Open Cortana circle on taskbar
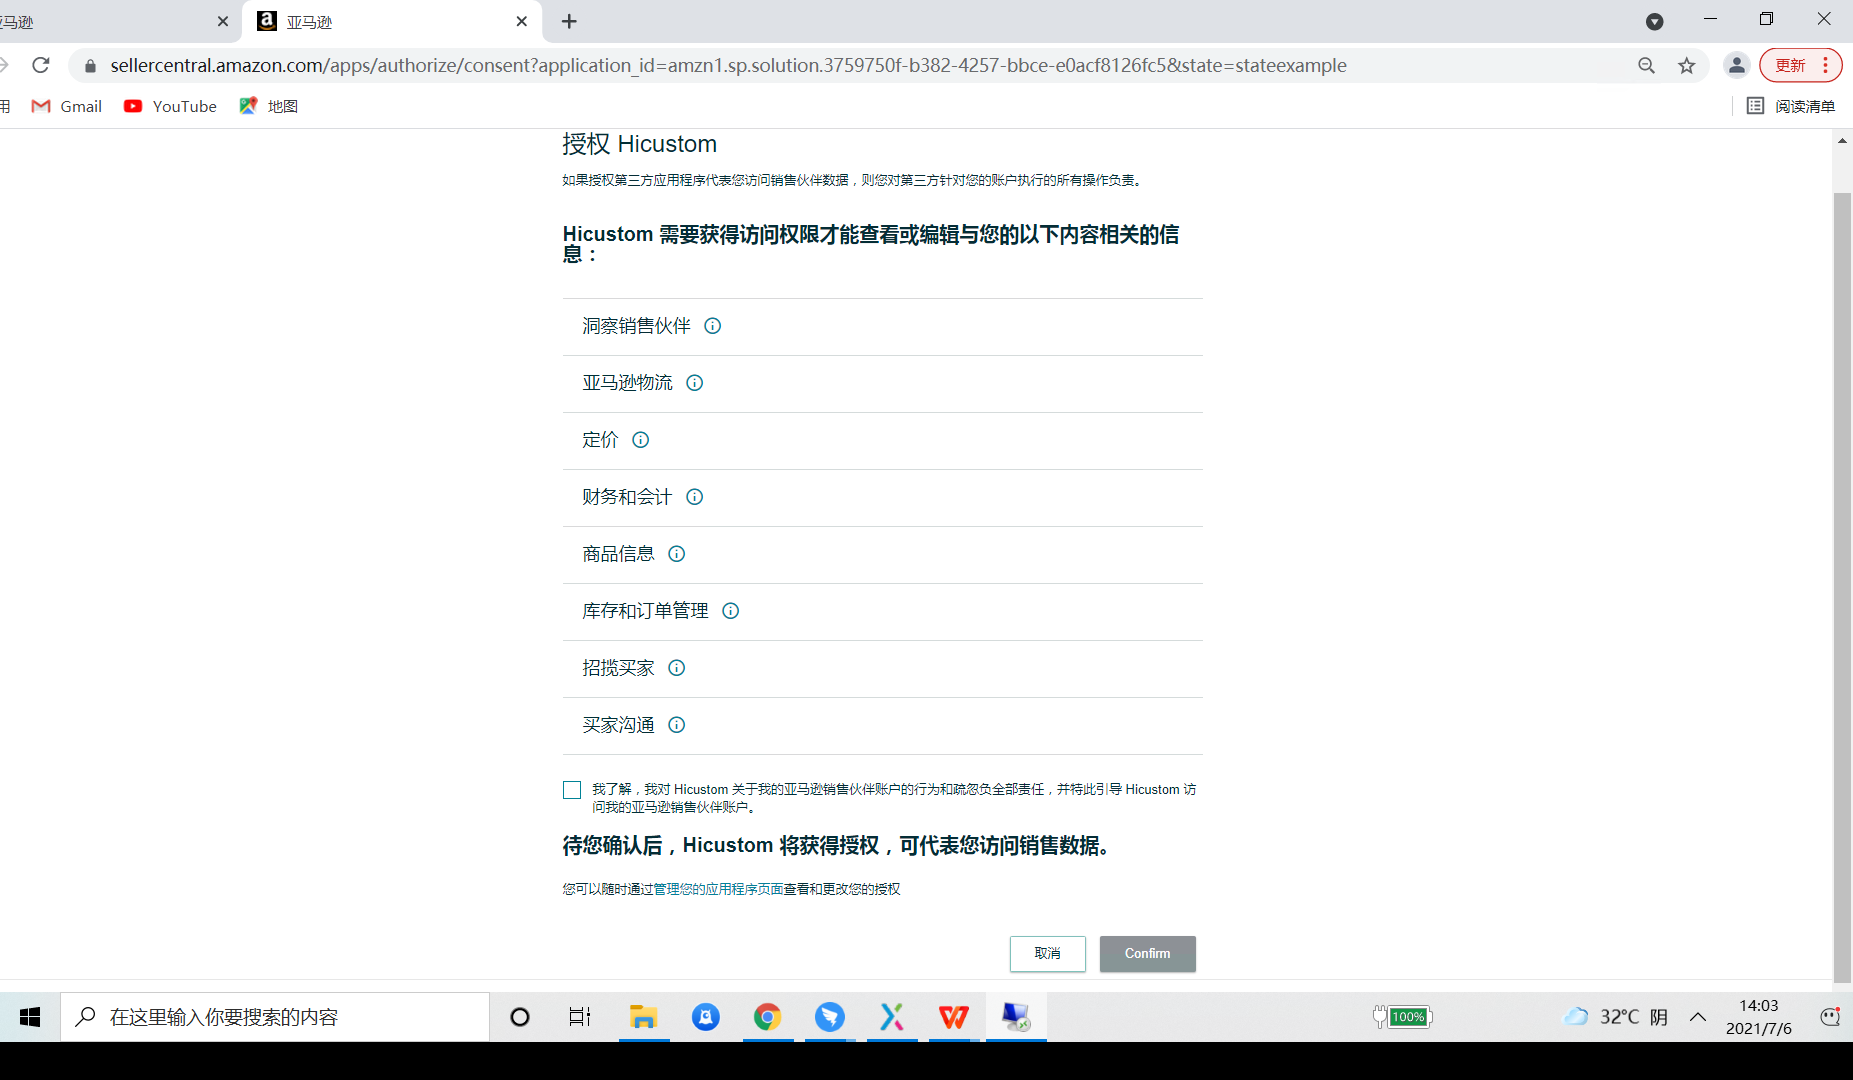 tap(519, 1017)
